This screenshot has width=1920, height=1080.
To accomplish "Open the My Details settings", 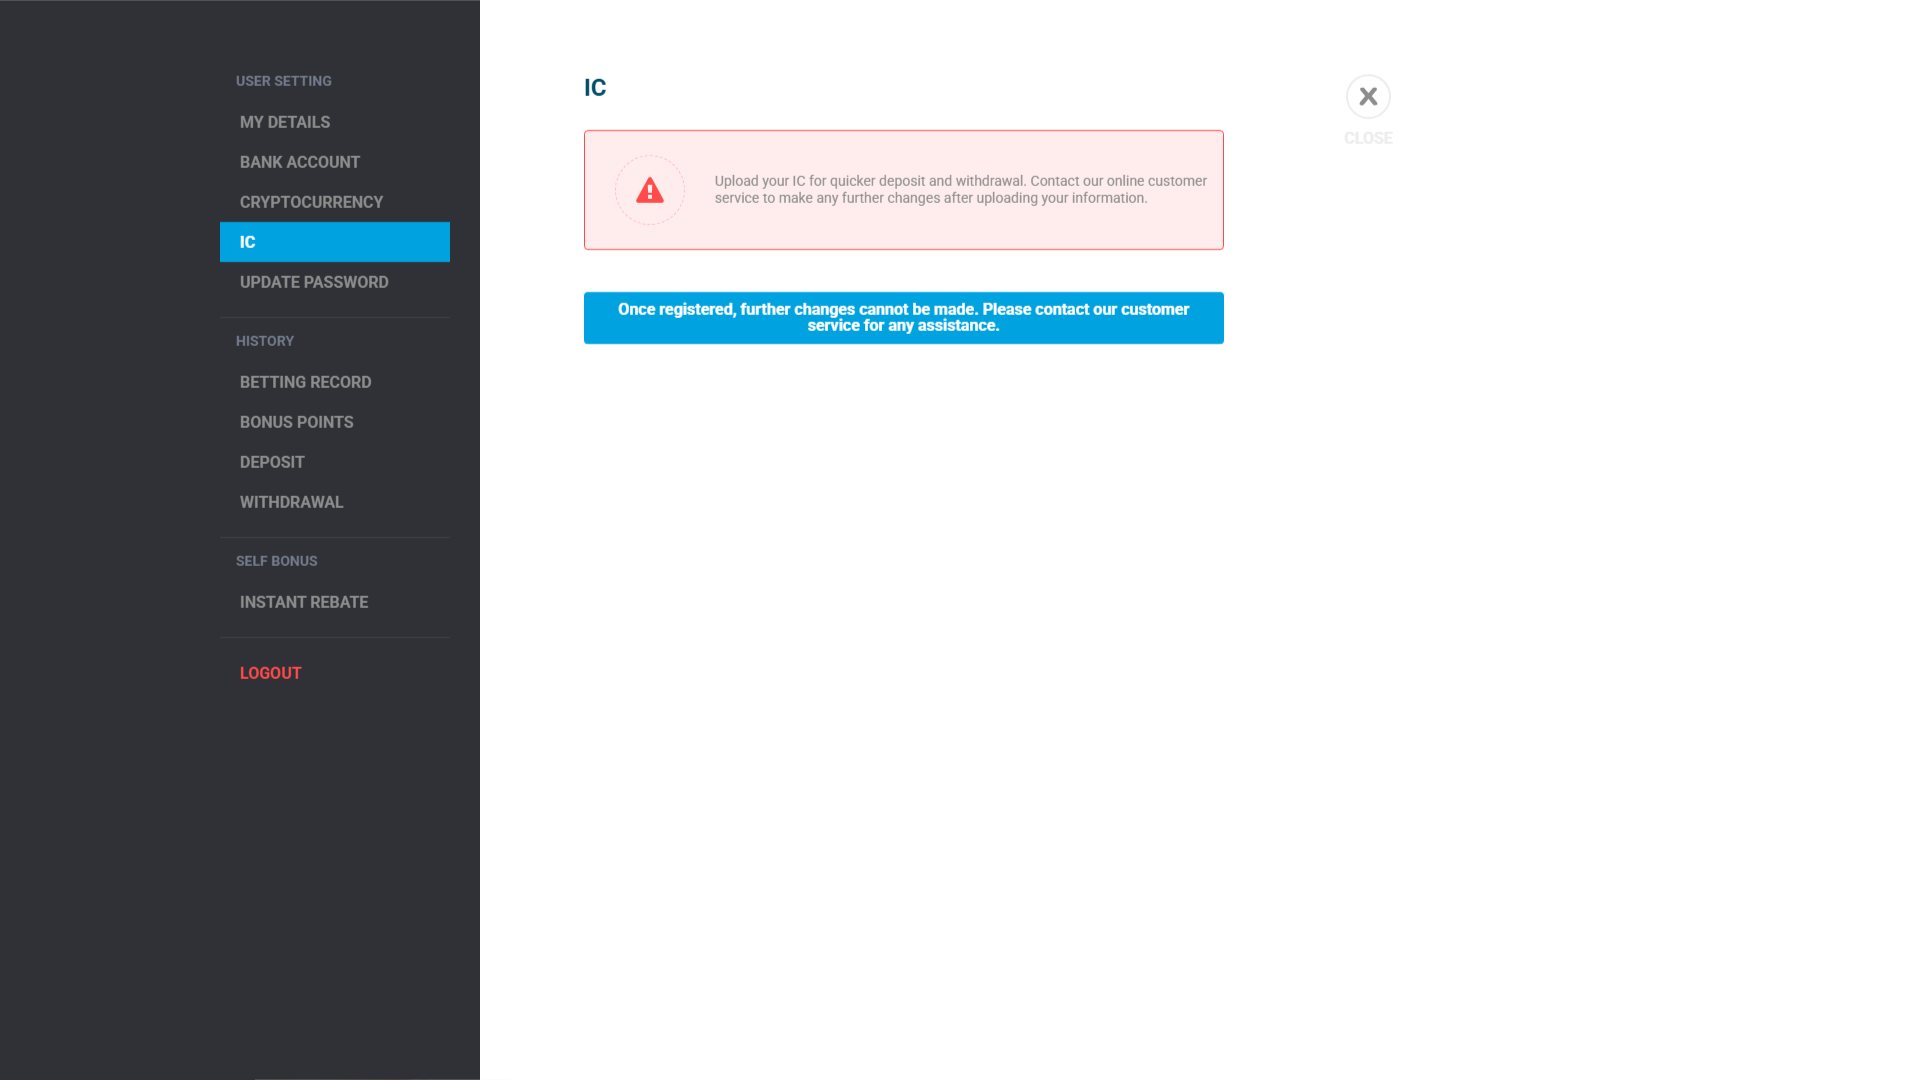I will (285, 121).
